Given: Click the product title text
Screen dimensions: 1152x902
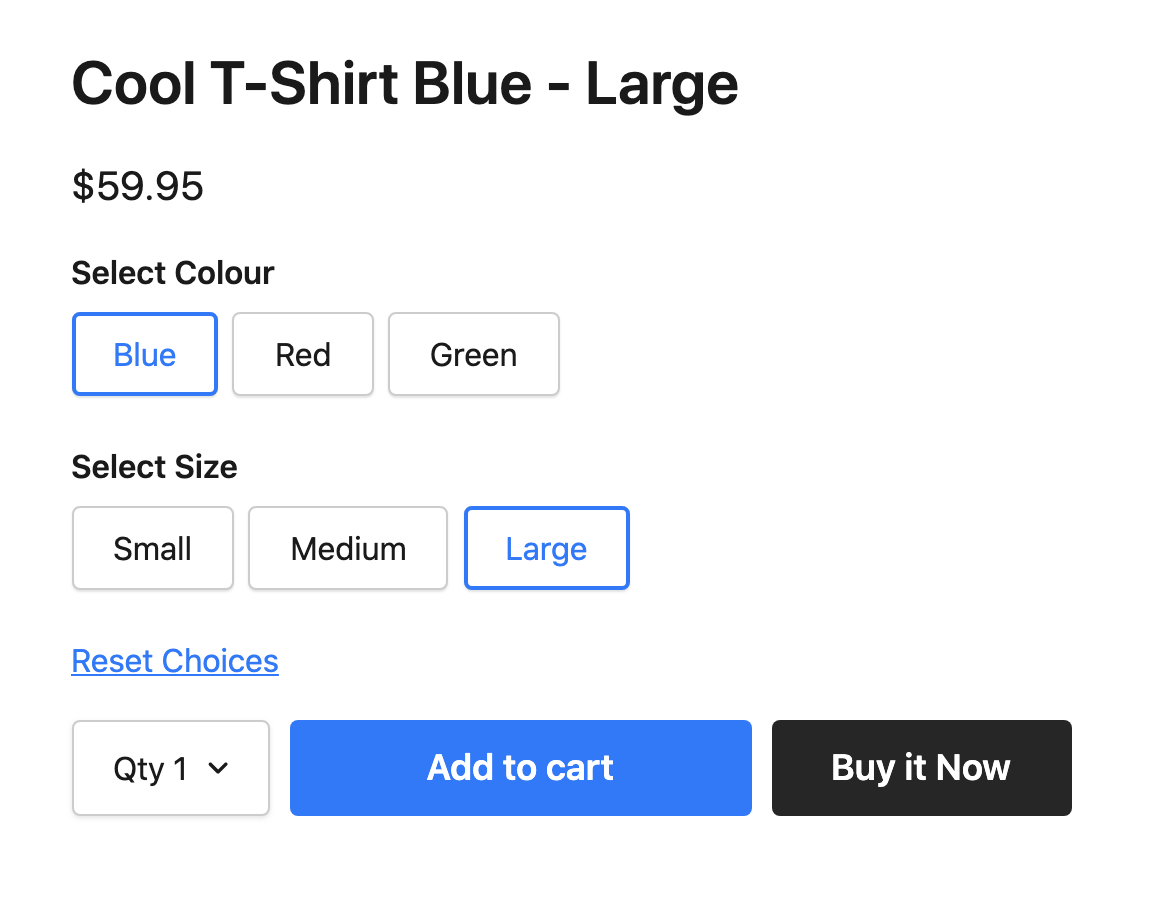Looking at the screenshot, I should [x=404, y=84].
